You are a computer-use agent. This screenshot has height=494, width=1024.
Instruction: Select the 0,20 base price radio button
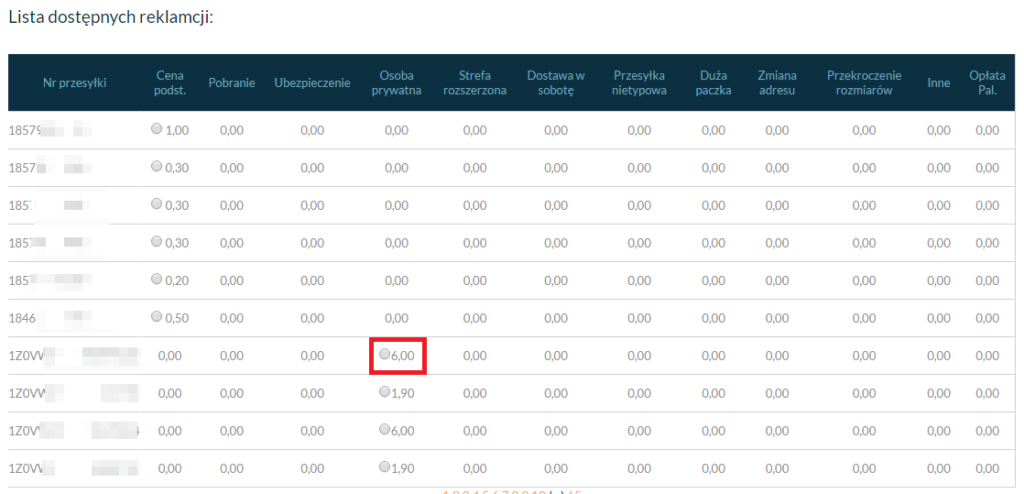pyautogui.click(x=156, y=279)
